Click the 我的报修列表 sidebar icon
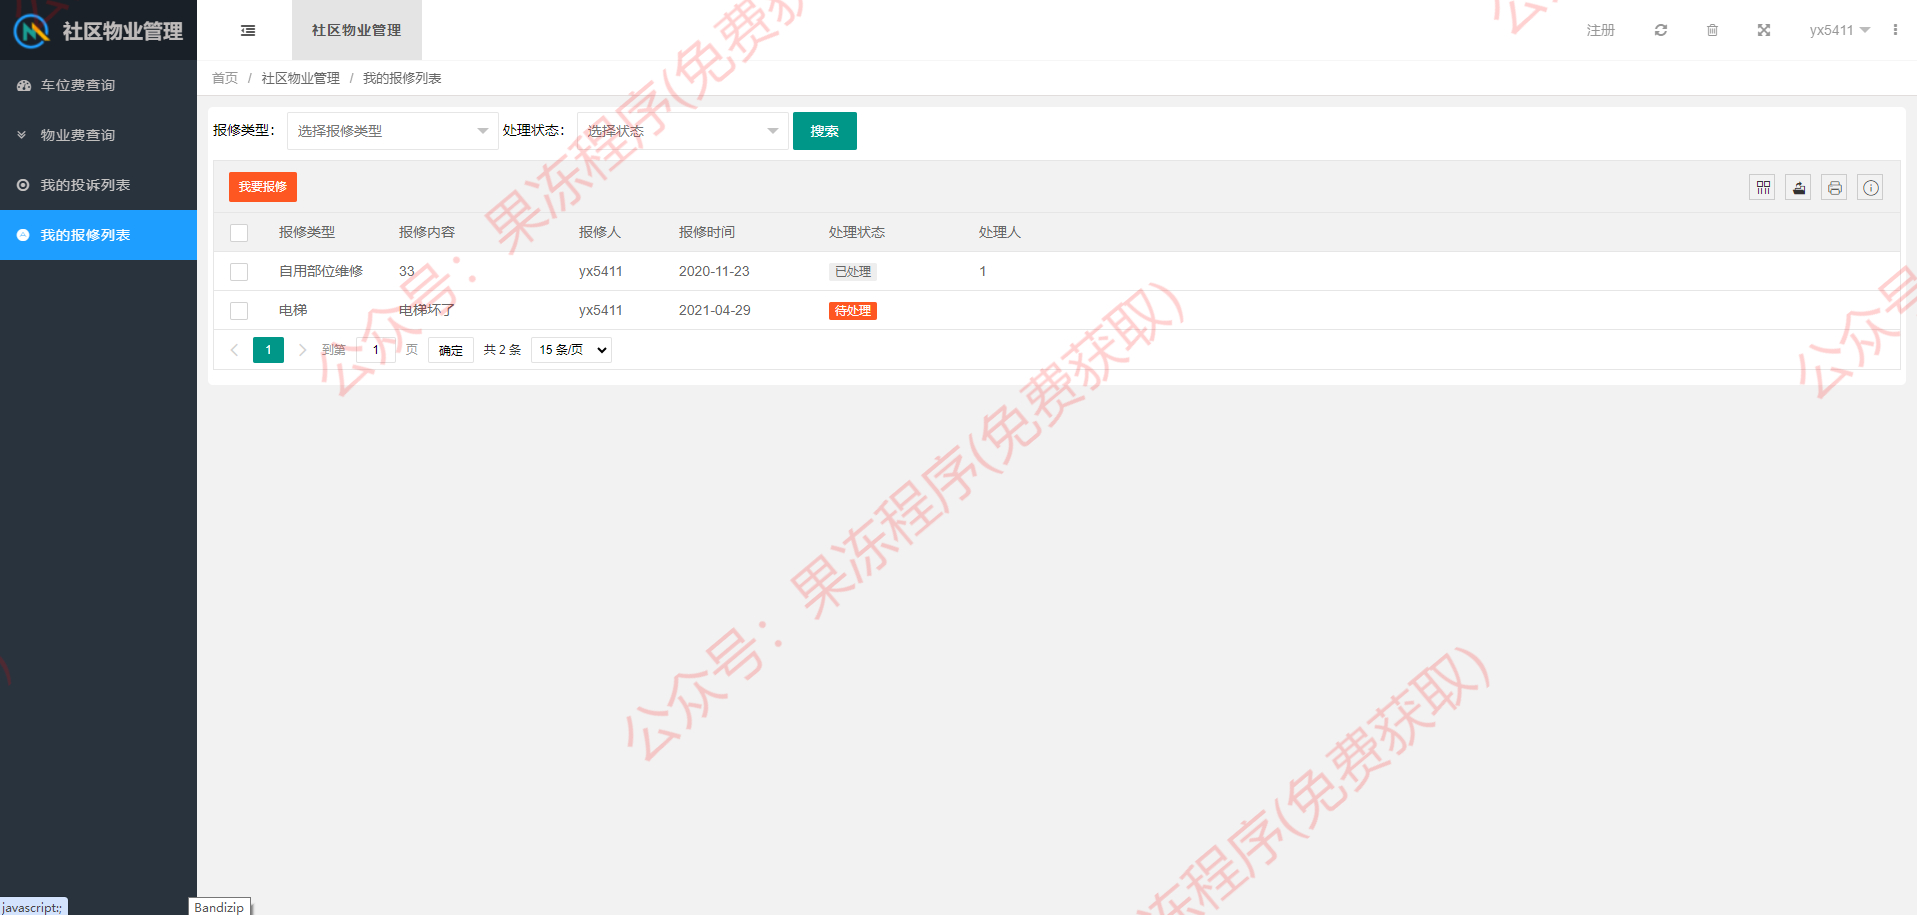Screen dimensions: 1917x915 23,235
